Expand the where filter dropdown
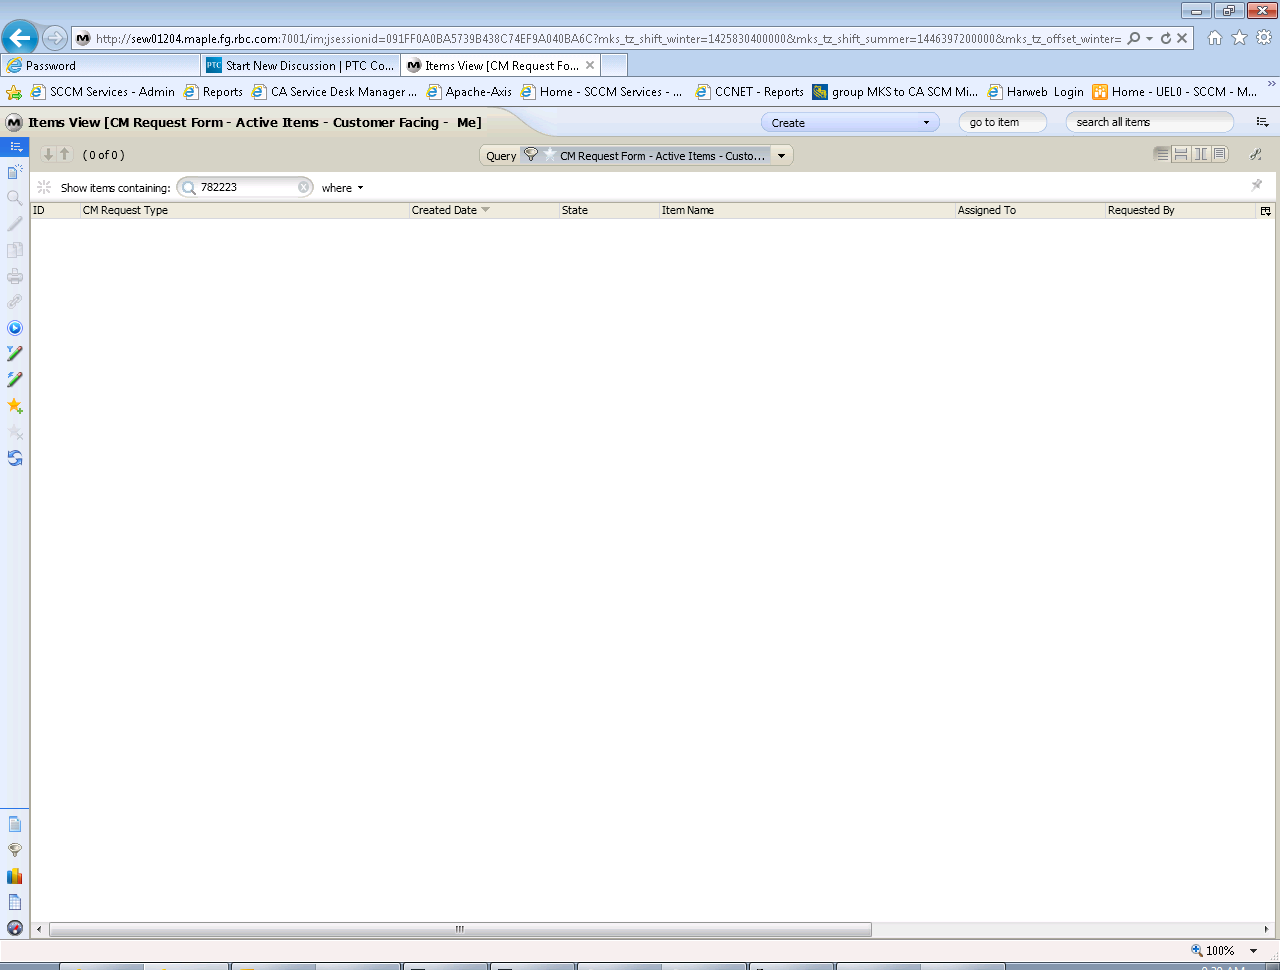This screenshot has width=1280, height=970. 343,188
